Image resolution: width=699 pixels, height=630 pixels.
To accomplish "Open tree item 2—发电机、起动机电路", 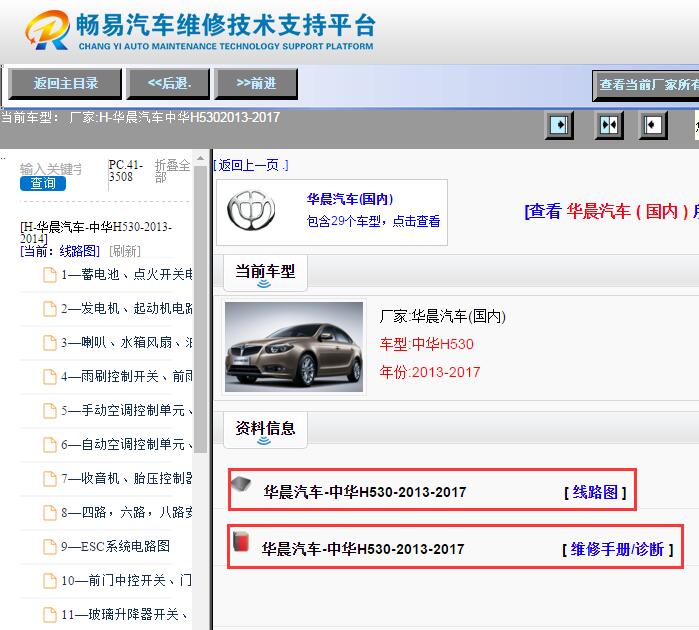I will (x=127, y=309).
